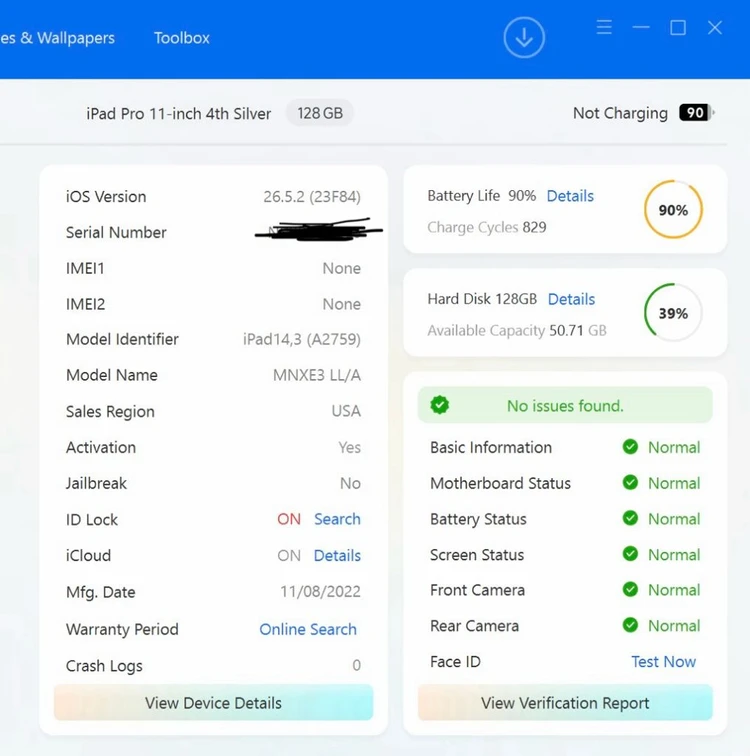Click the ID Lock Search link
This screenshot has height=756, width=750.
(337, 519)
